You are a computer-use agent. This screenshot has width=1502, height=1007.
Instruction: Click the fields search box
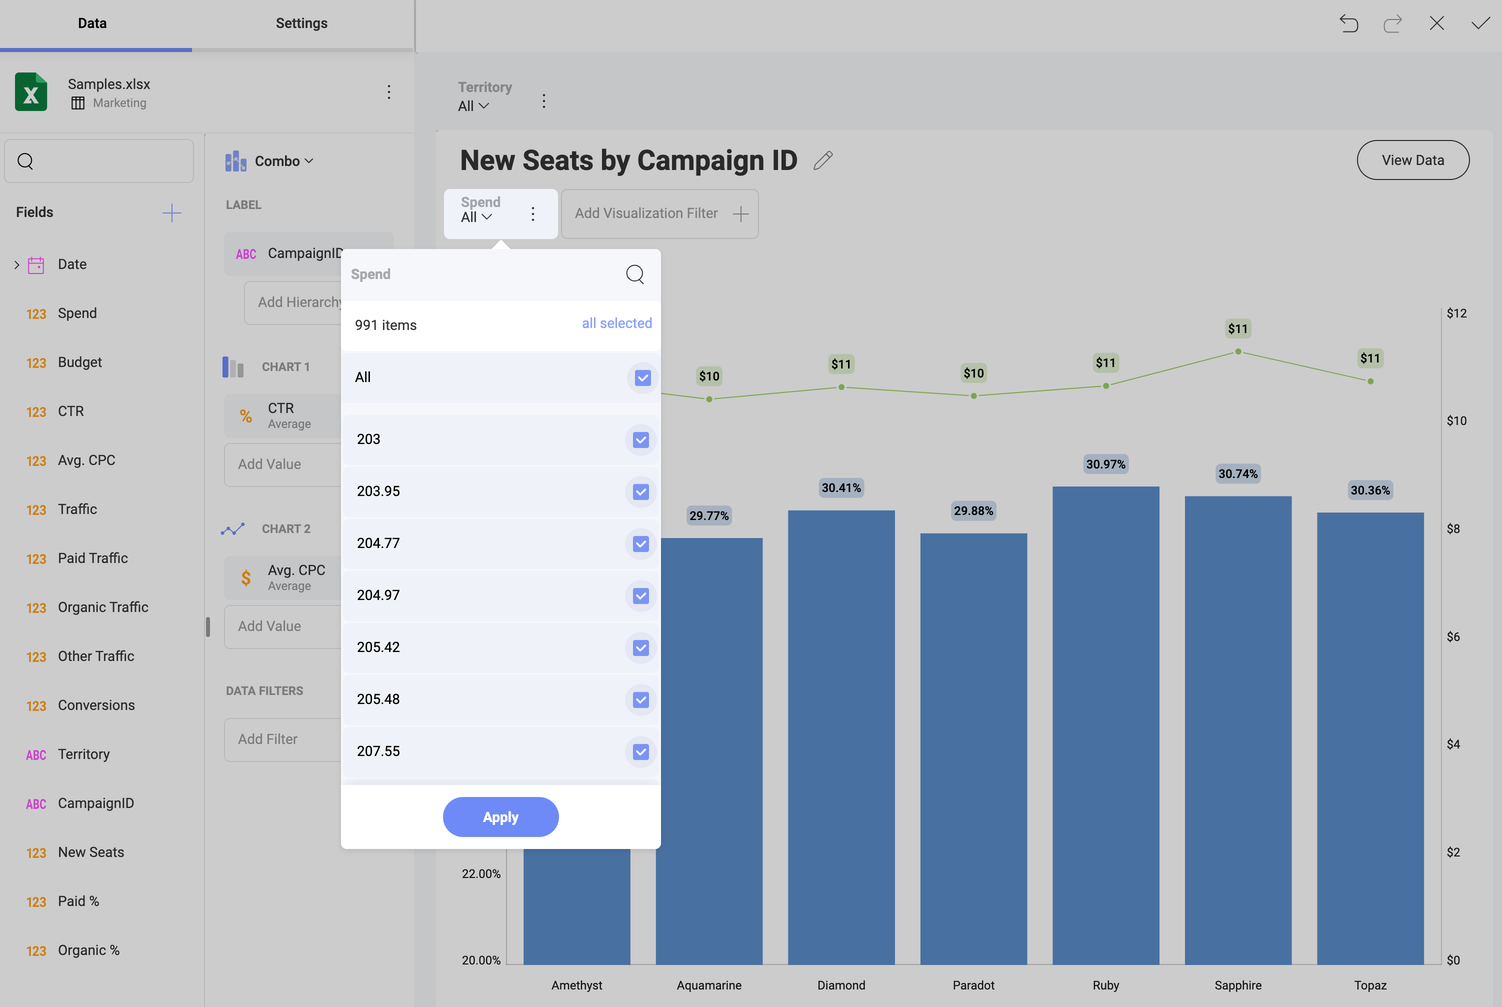[x=99, y=161]
